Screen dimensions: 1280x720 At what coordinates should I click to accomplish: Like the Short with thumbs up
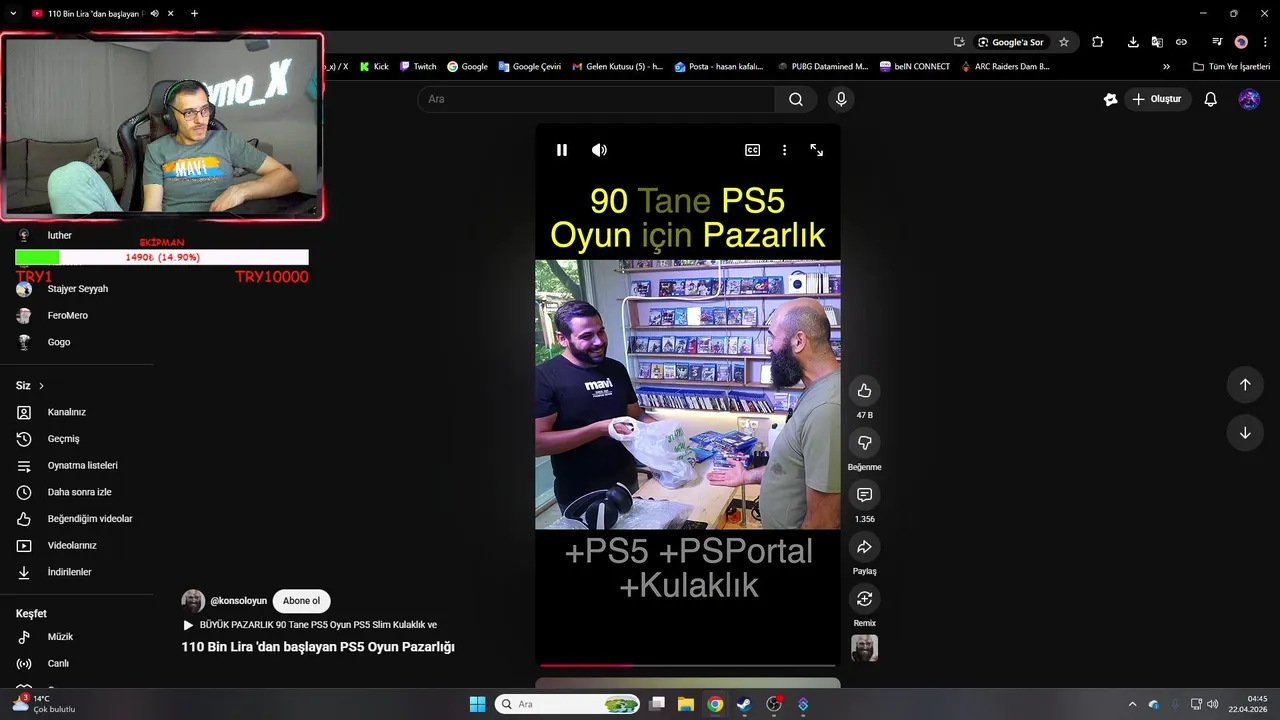click(864, 391)
